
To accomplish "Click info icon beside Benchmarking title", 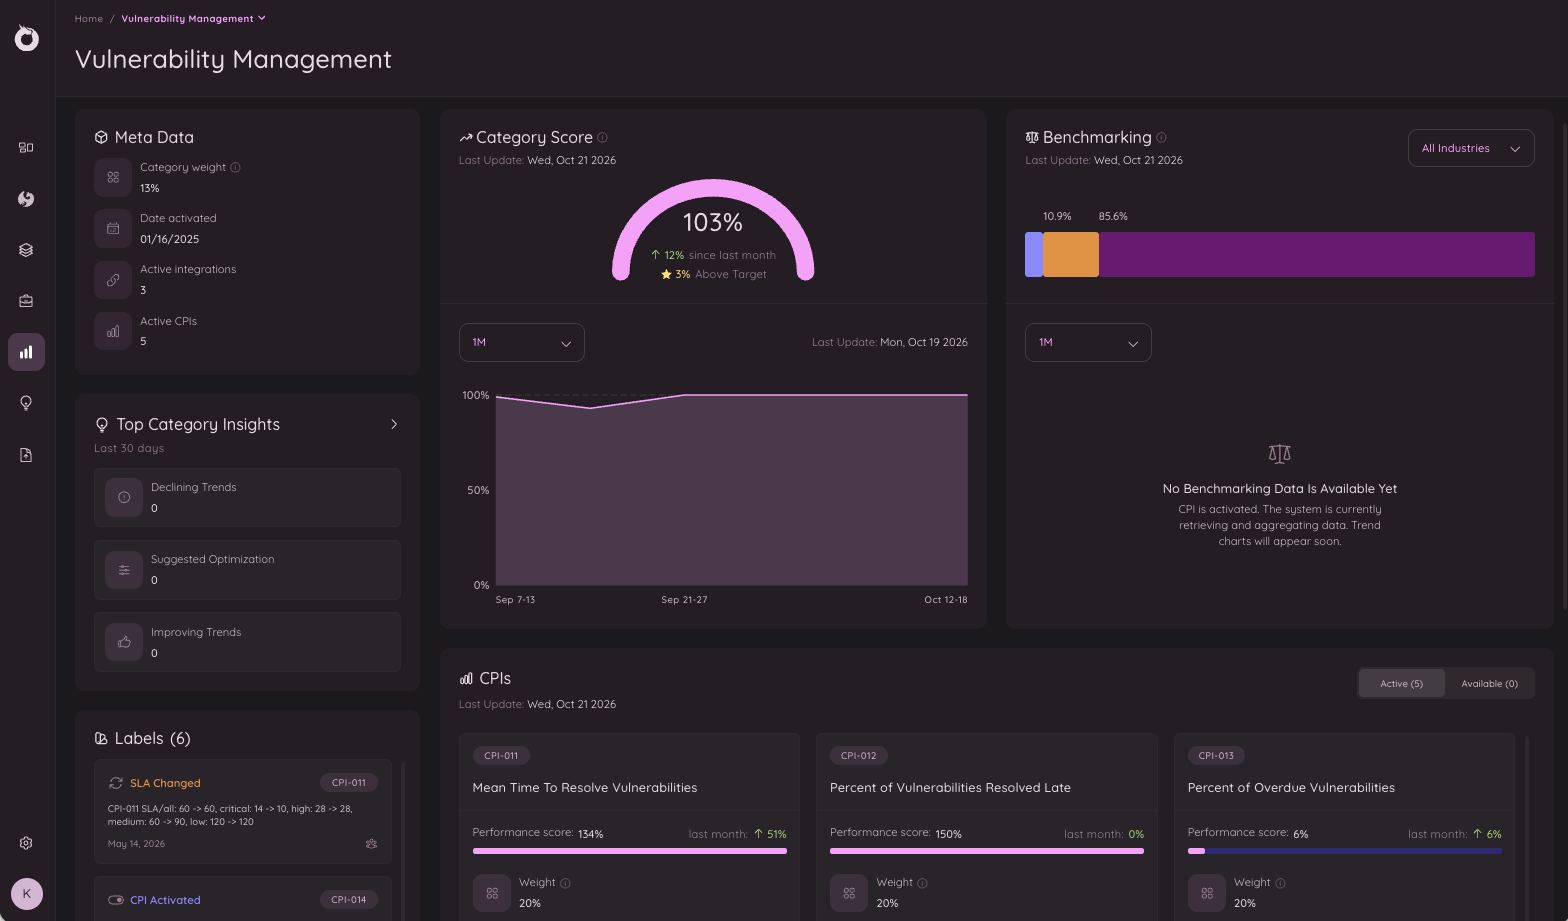I will [x=1162, y=138].
